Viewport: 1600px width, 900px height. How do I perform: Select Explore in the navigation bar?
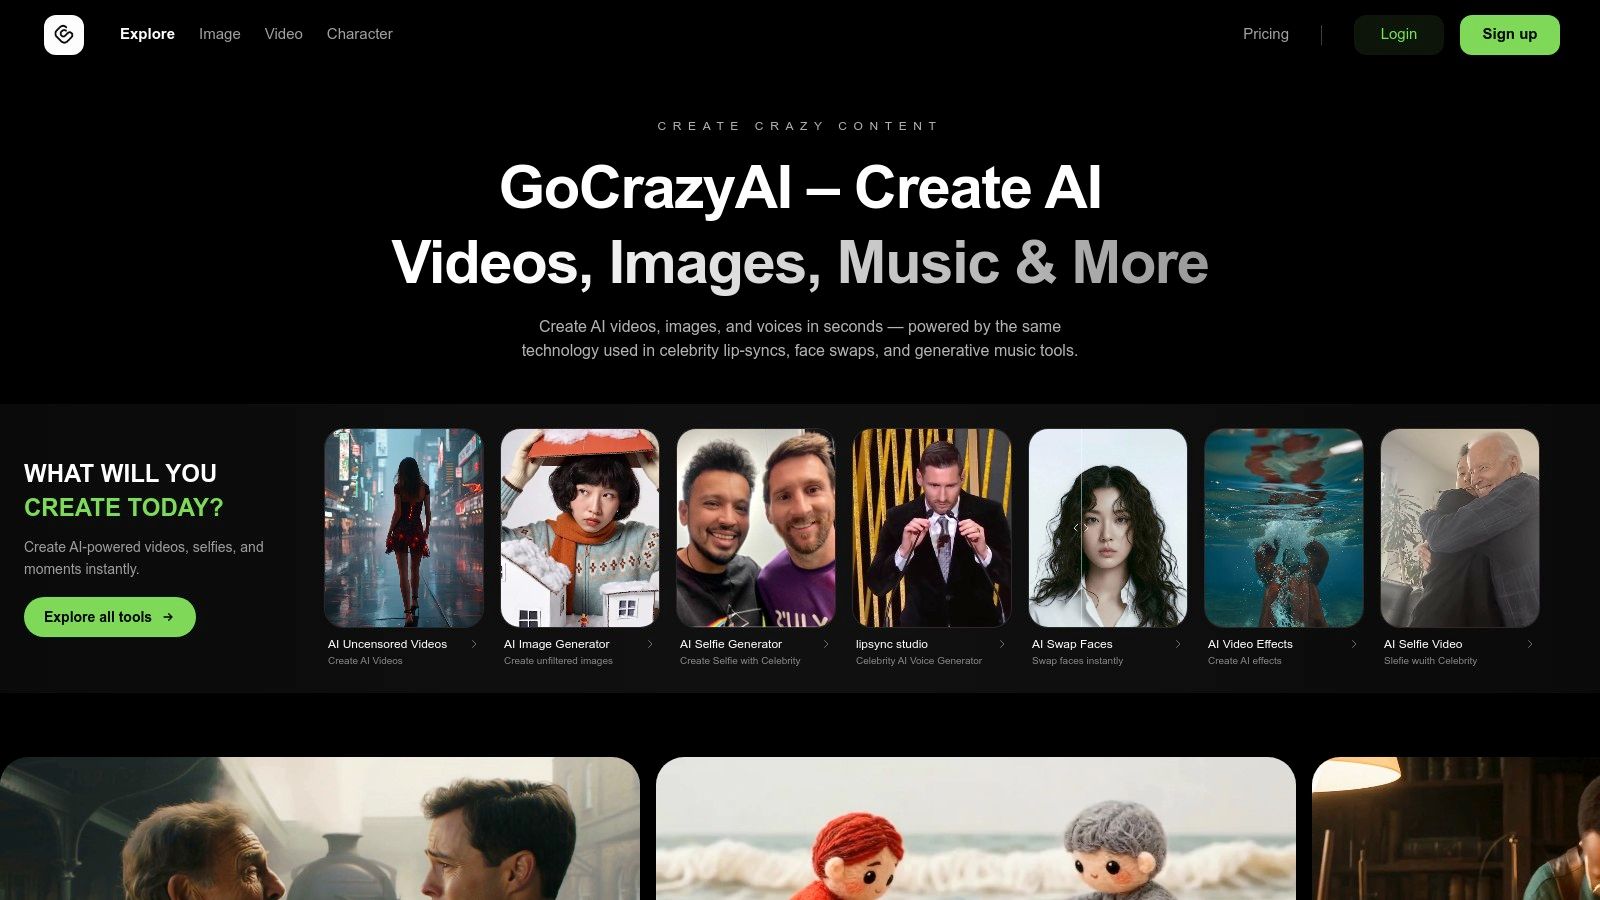click(147, 34)
